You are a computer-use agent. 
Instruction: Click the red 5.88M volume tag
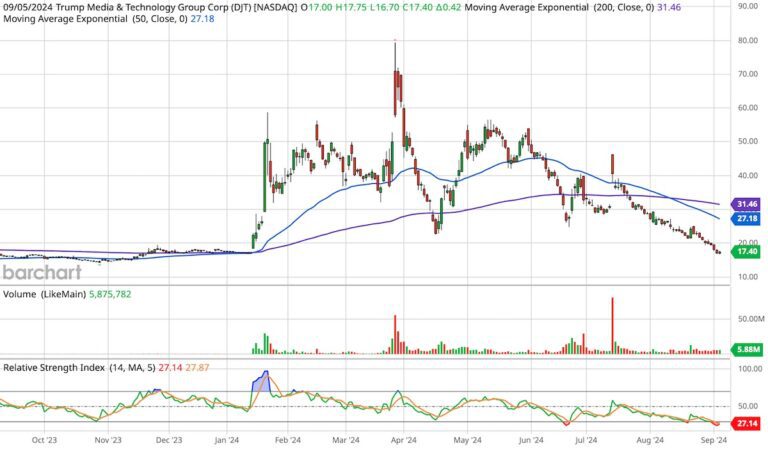746,349
